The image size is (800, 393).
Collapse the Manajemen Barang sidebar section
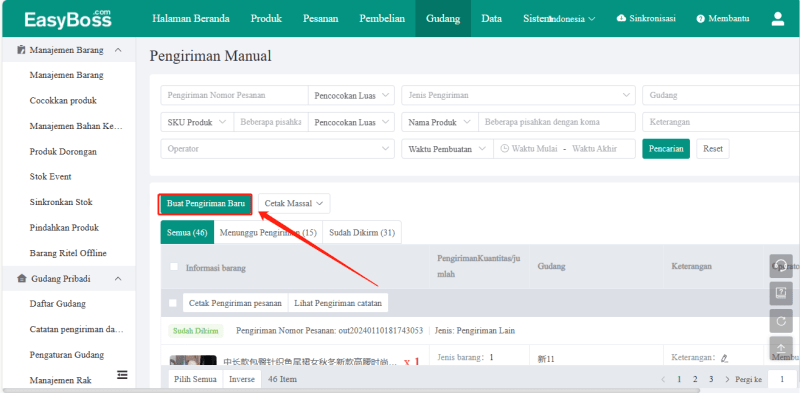(118, 50)
